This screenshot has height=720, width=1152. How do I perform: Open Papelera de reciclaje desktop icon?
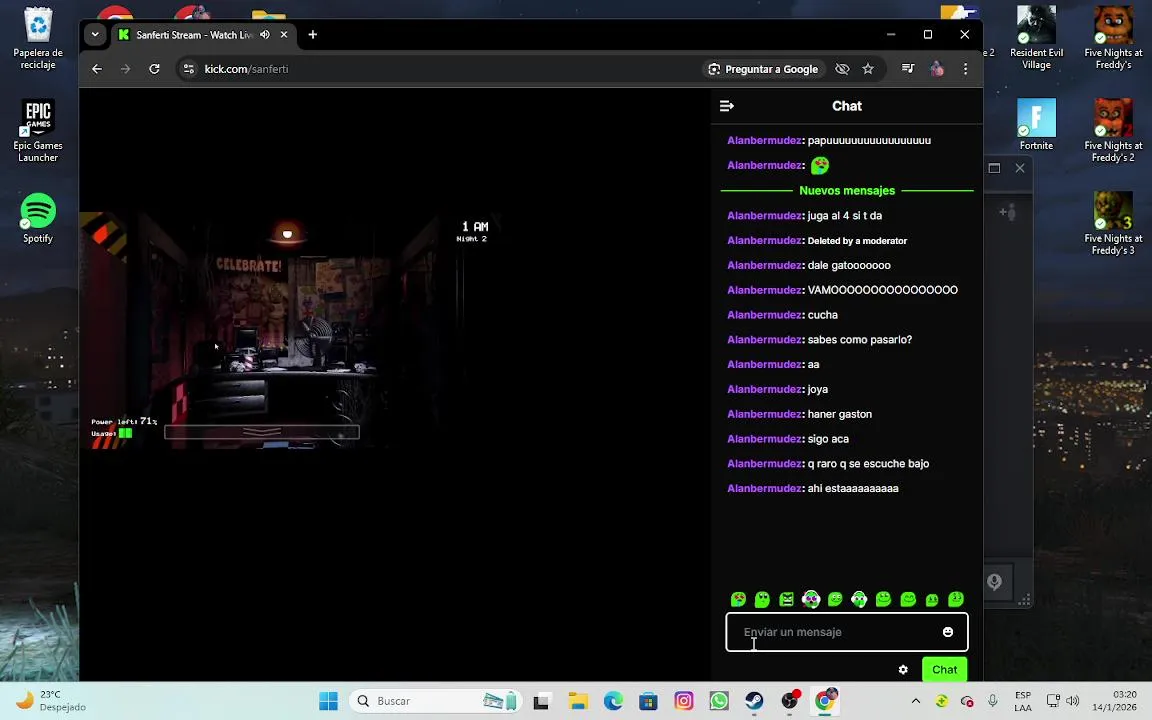[x=37, y=38]
